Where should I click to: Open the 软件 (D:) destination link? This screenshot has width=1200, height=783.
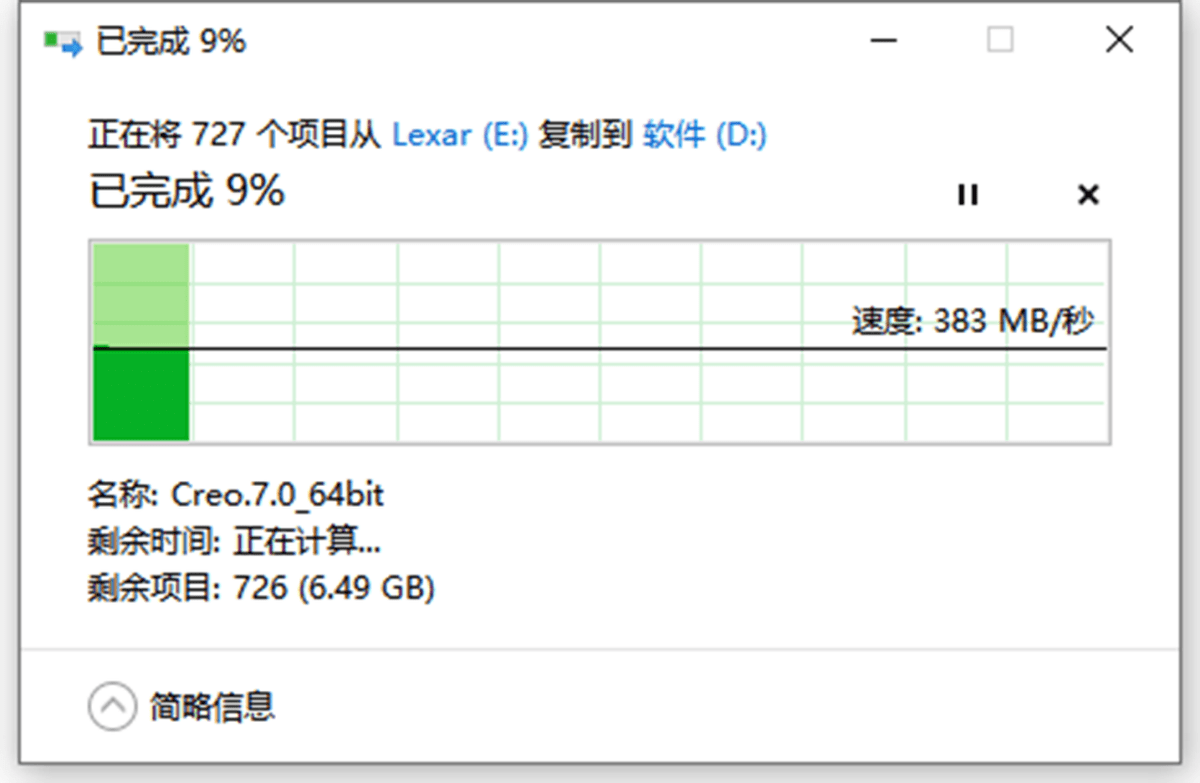pyautogui.click(x=704, y=135)
